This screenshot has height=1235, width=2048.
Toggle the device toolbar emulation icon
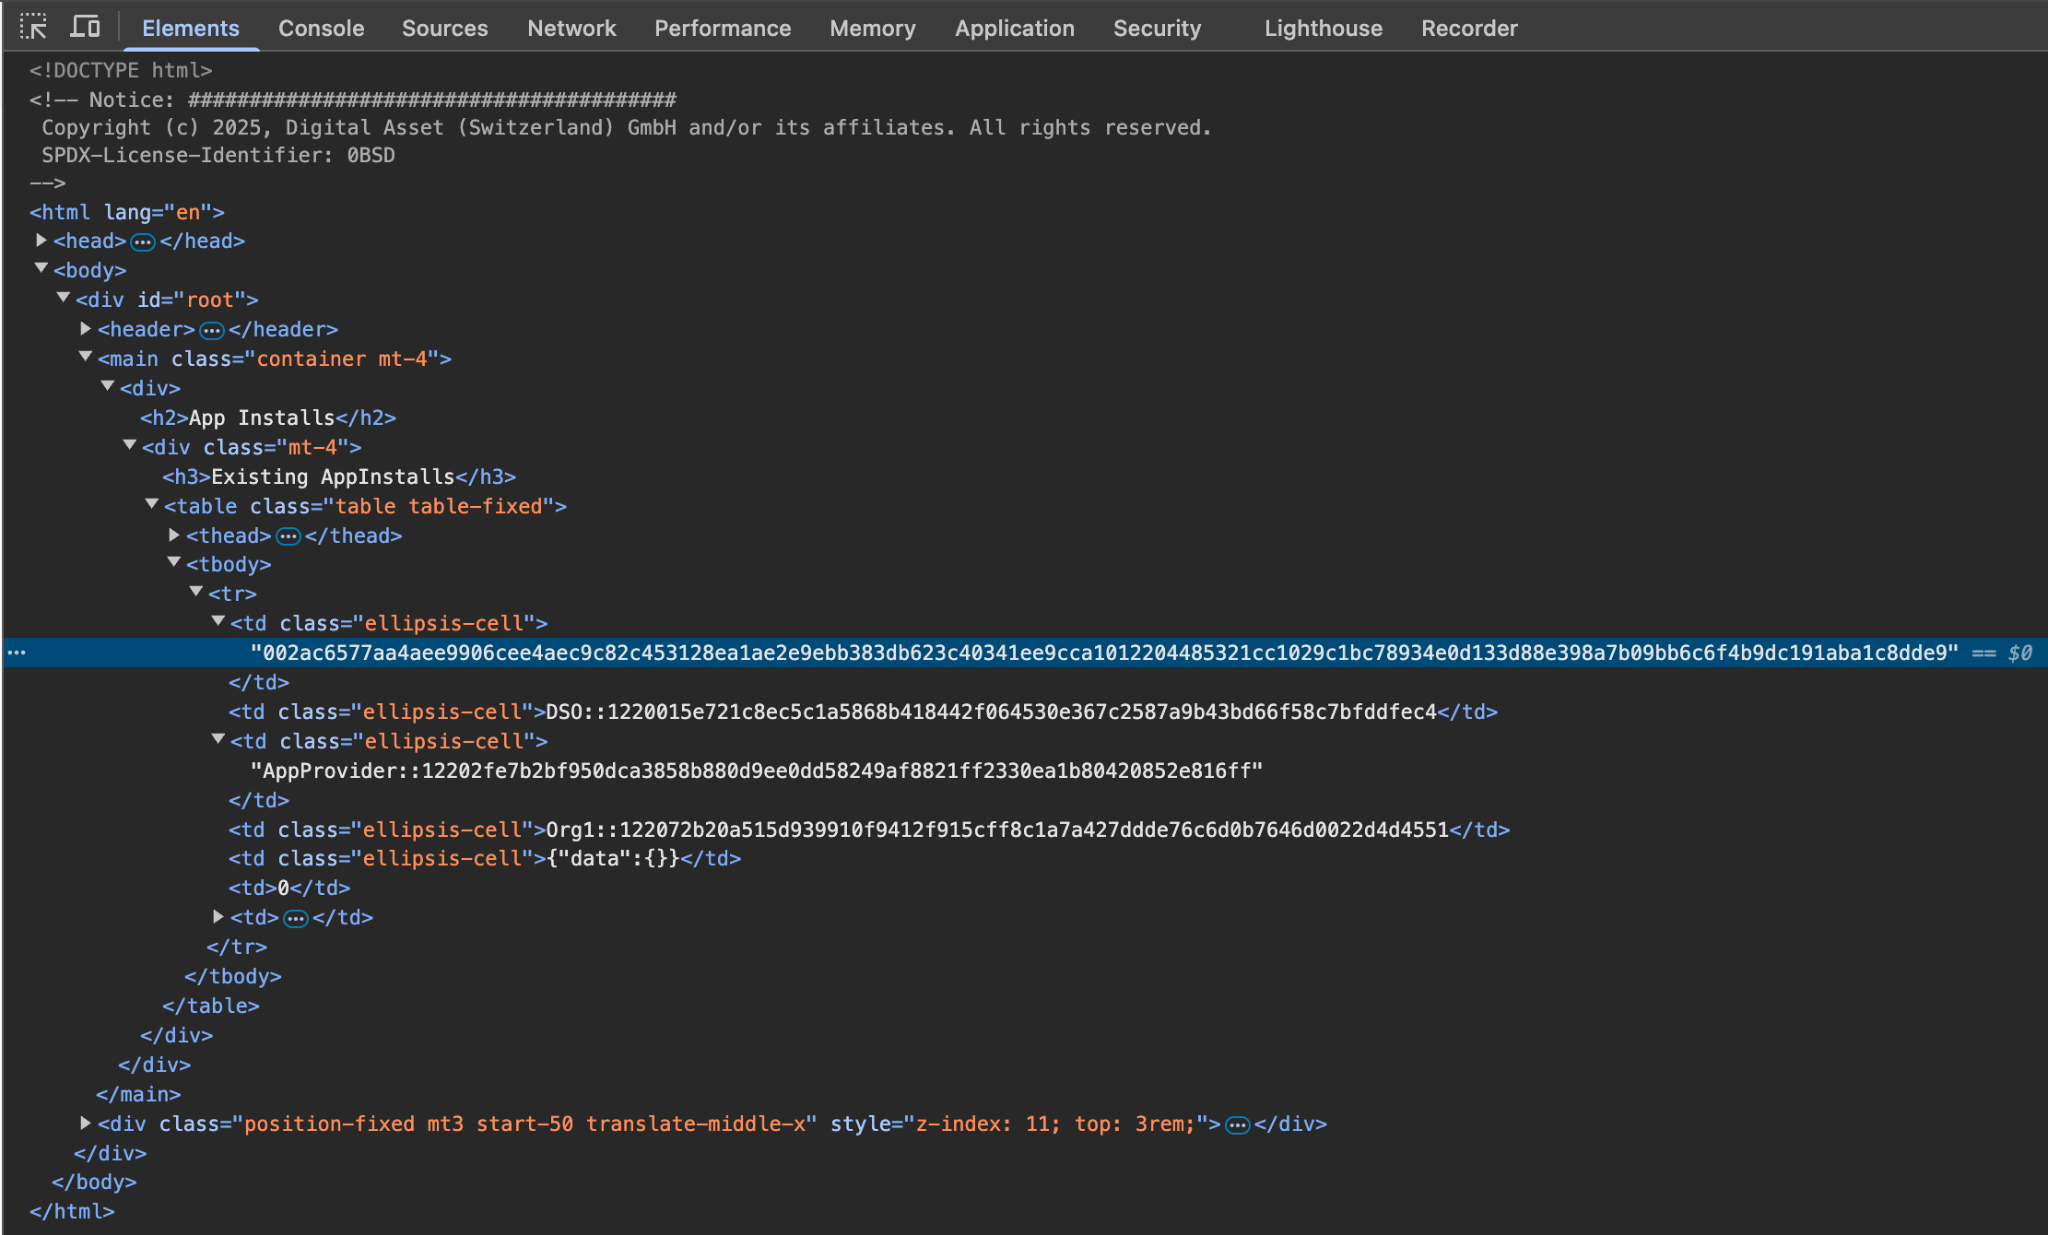[x=86, y=27]
